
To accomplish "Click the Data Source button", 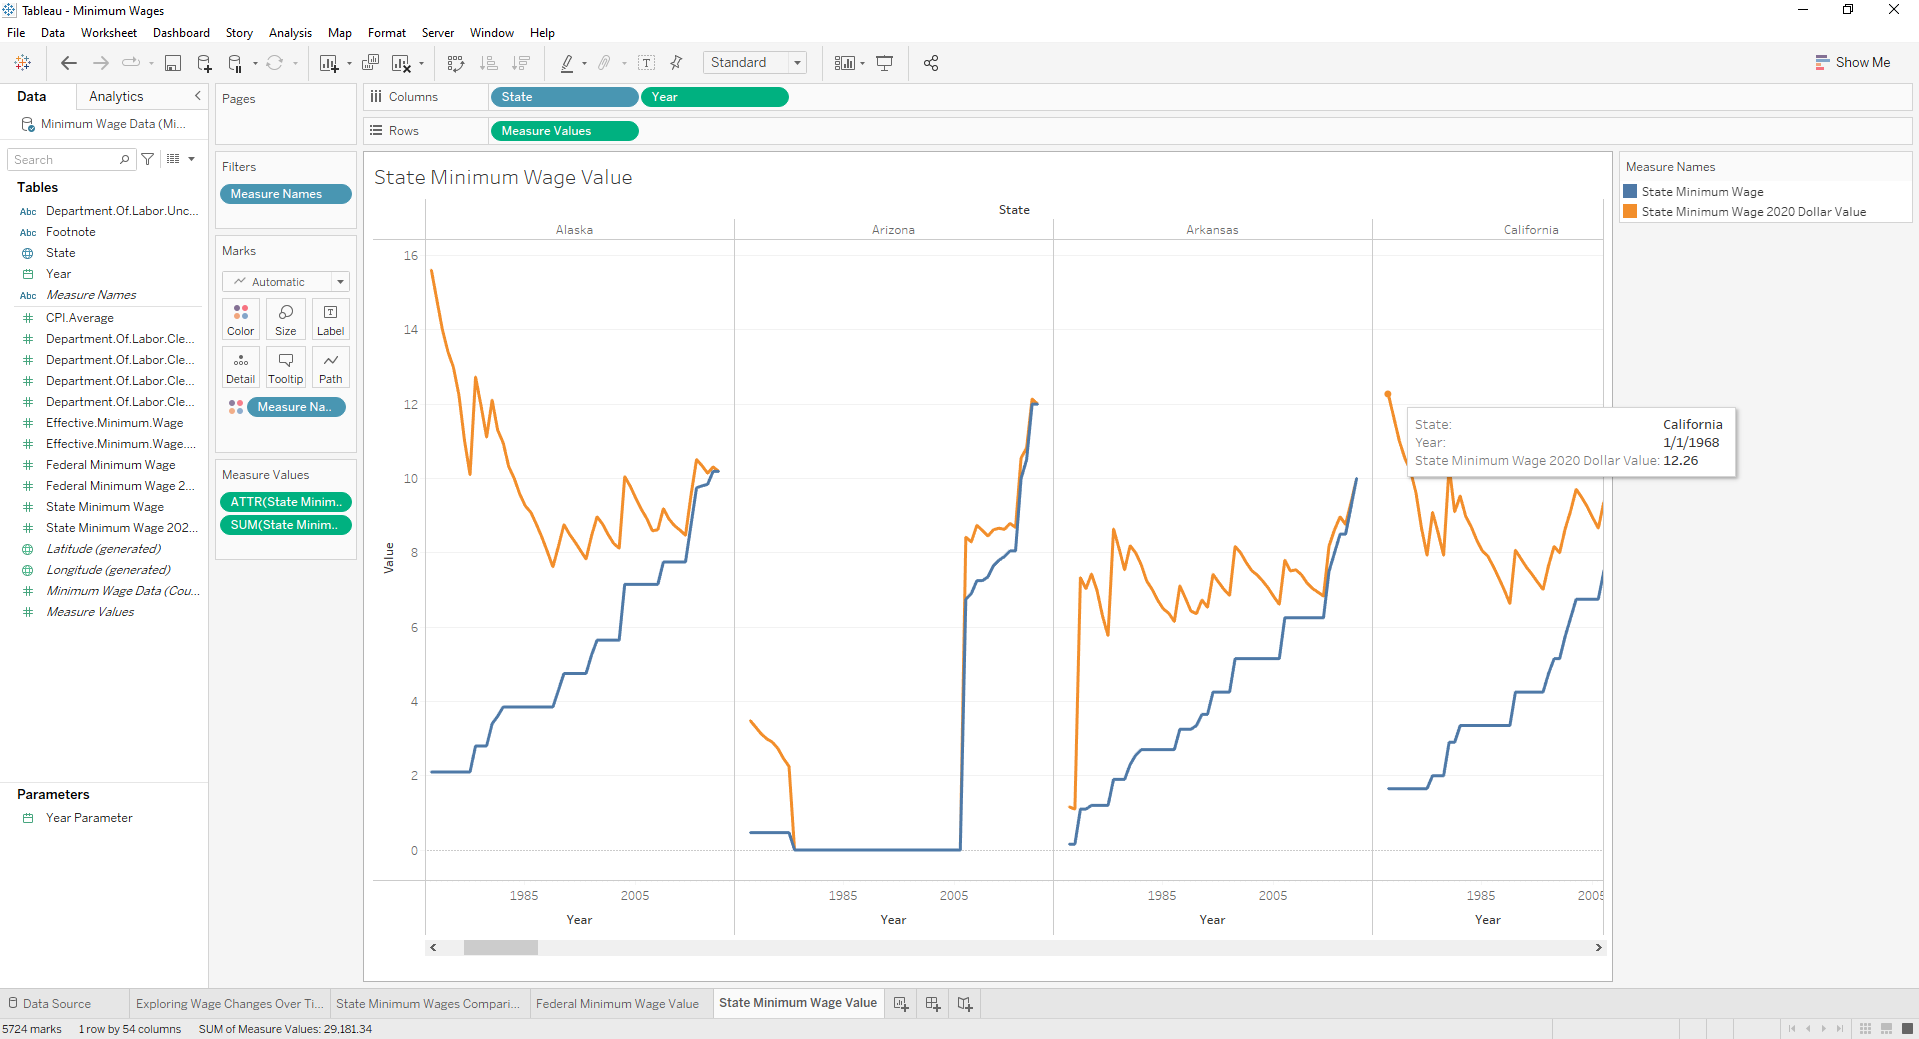I will point(50,1003).
